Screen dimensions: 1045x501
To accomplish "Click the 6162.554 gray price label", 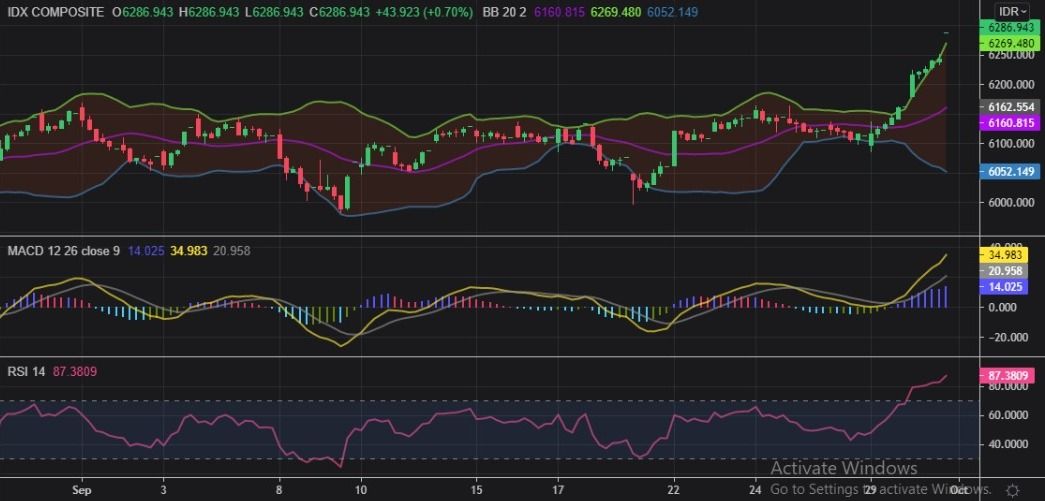I will pos(1012,107).
